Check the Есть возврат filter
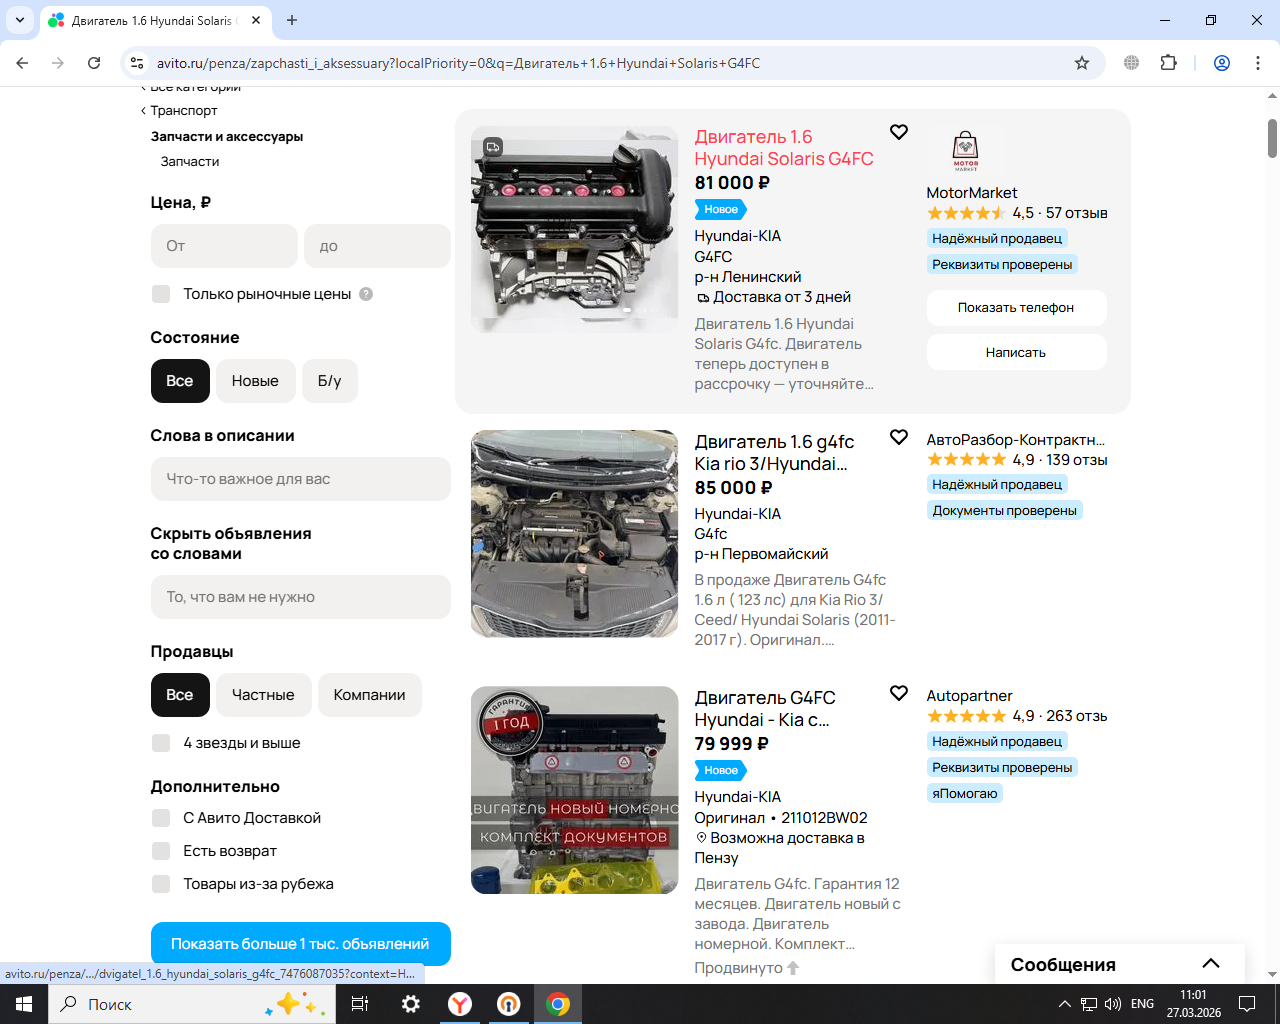1280x1024 pixels. pyautogui.click(x=161, y=851)
